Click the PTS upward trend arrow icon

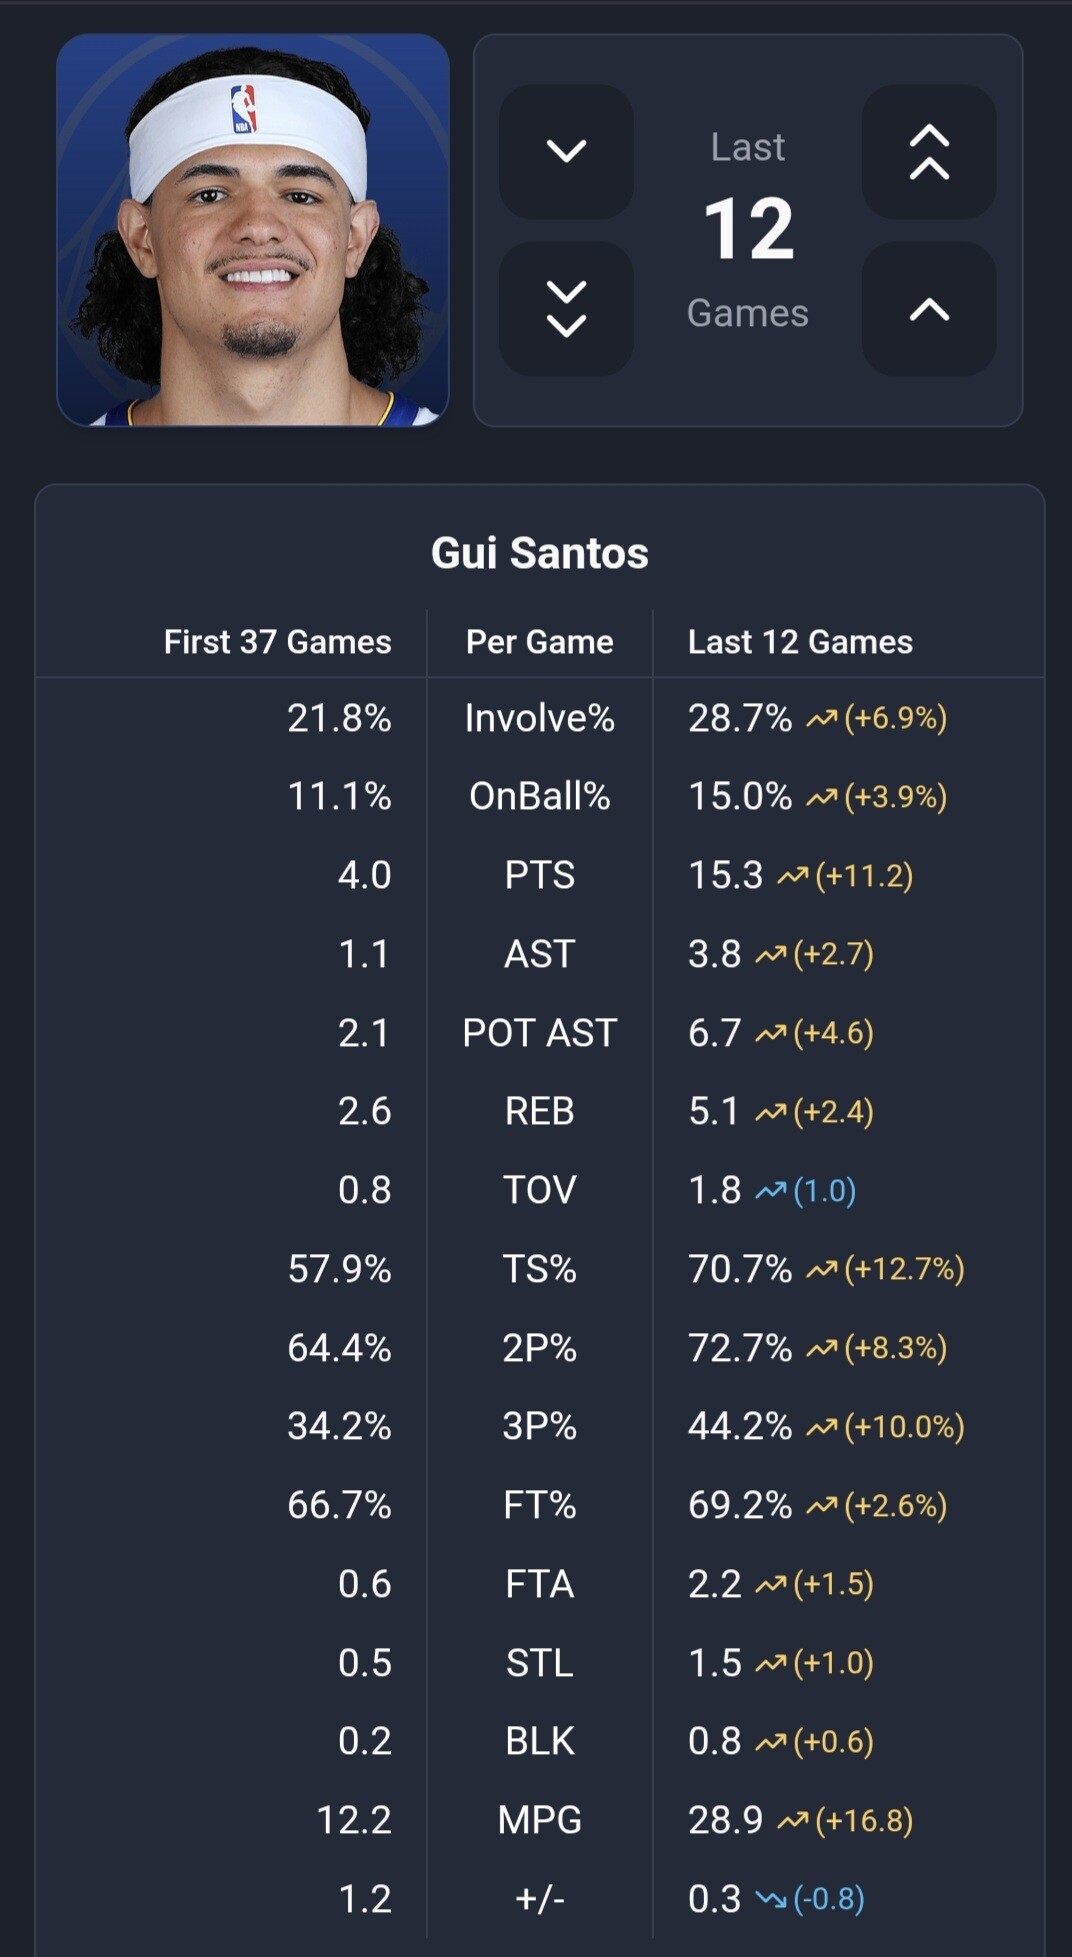point(793,876)
